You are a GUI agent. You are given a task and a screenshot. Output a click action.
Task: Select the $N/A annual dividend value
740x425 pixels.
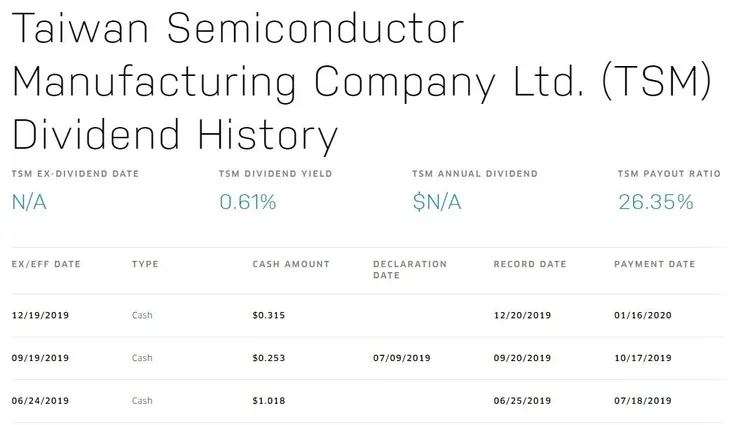tap(436, 202)
